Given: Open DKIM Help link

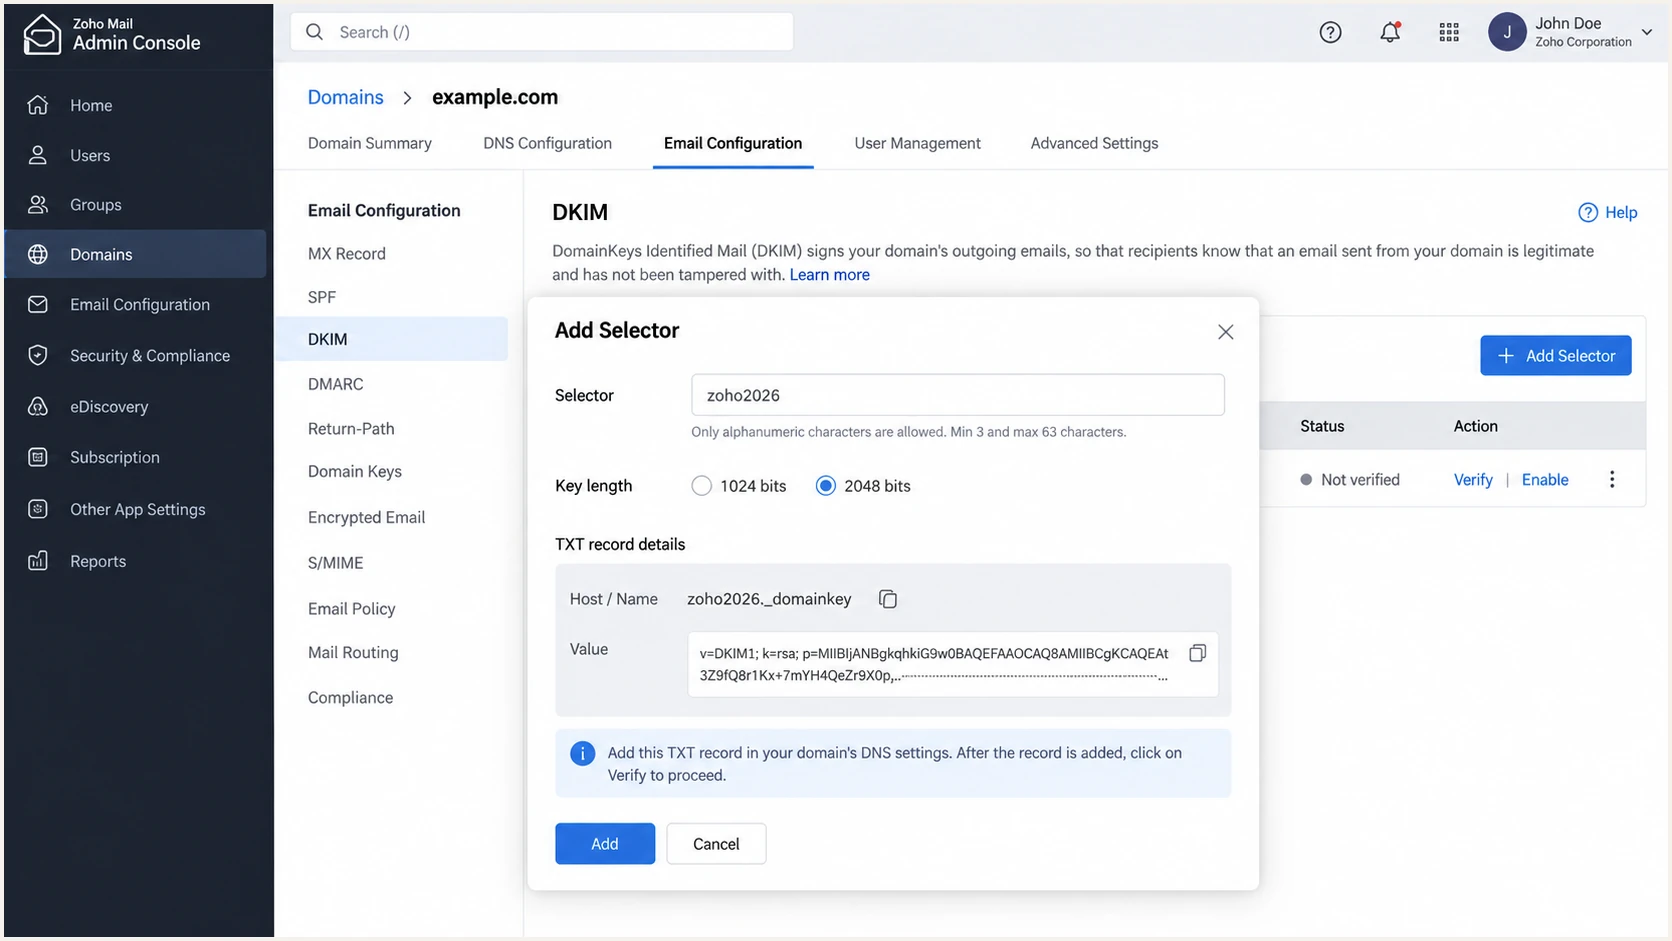Looking at the screenshot, I should point(1608,212).
